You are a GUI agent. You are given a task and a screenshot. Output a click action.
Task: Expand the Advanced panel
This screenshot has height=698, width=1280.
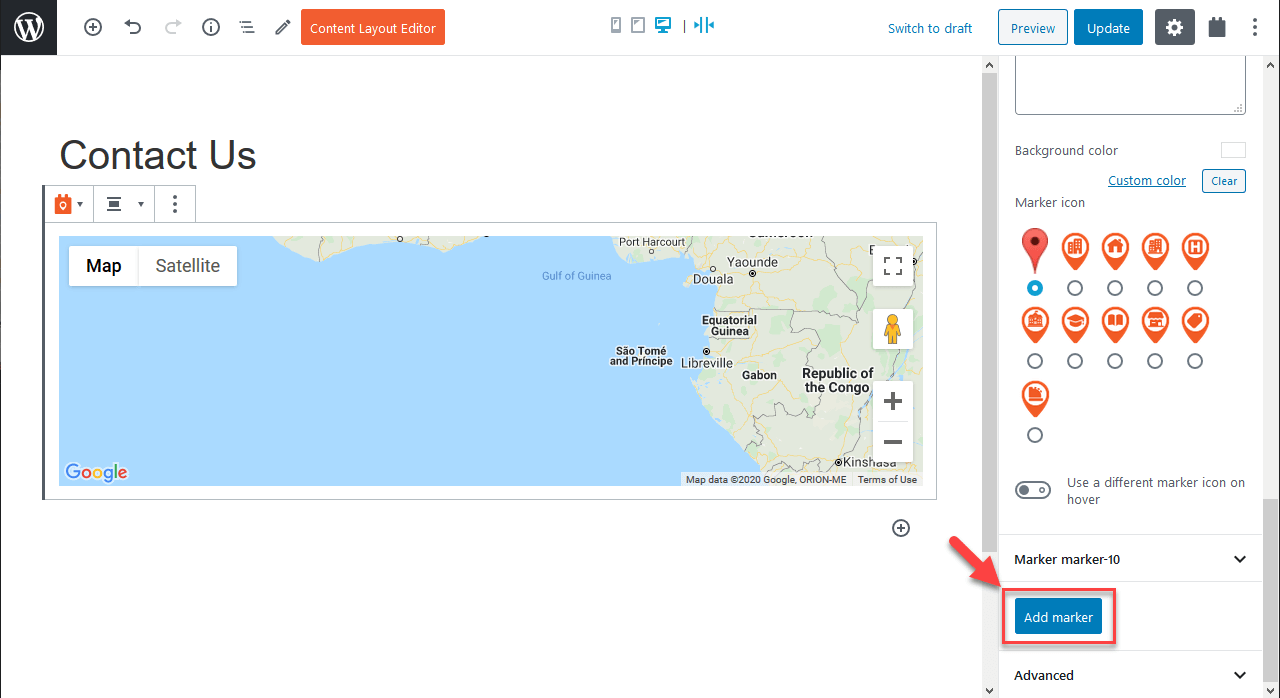pyautogui.click(x=1130, y=675)
